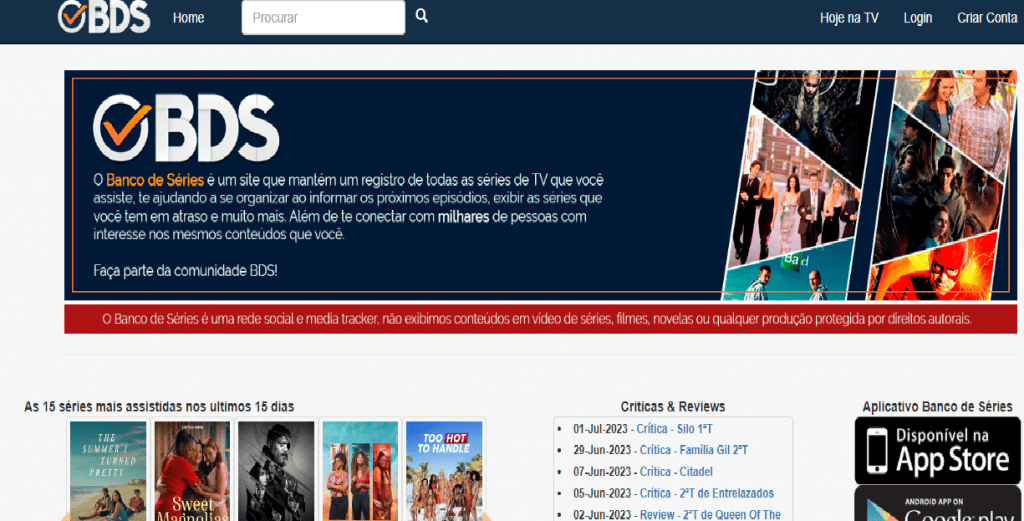Open Crítica - Citadel review

pyautogui.click(x=676, y=471)
